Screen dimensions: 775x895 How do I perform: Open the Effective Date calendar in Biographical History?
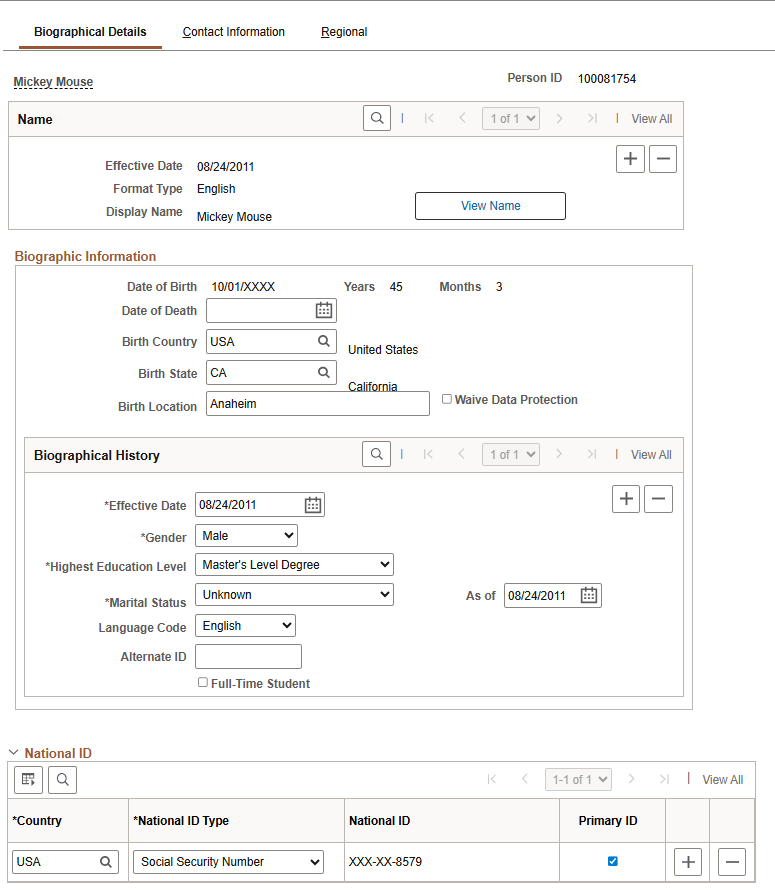313,505
